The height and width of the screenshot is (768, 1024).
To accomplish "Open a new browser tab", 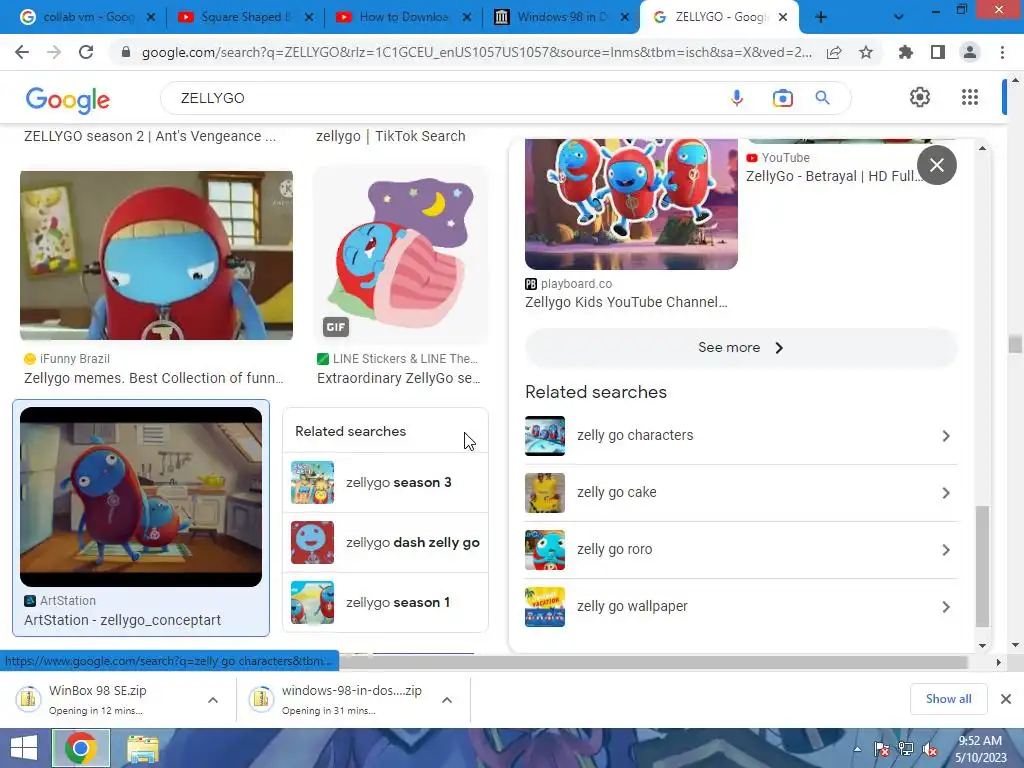I will click(821, 17).
